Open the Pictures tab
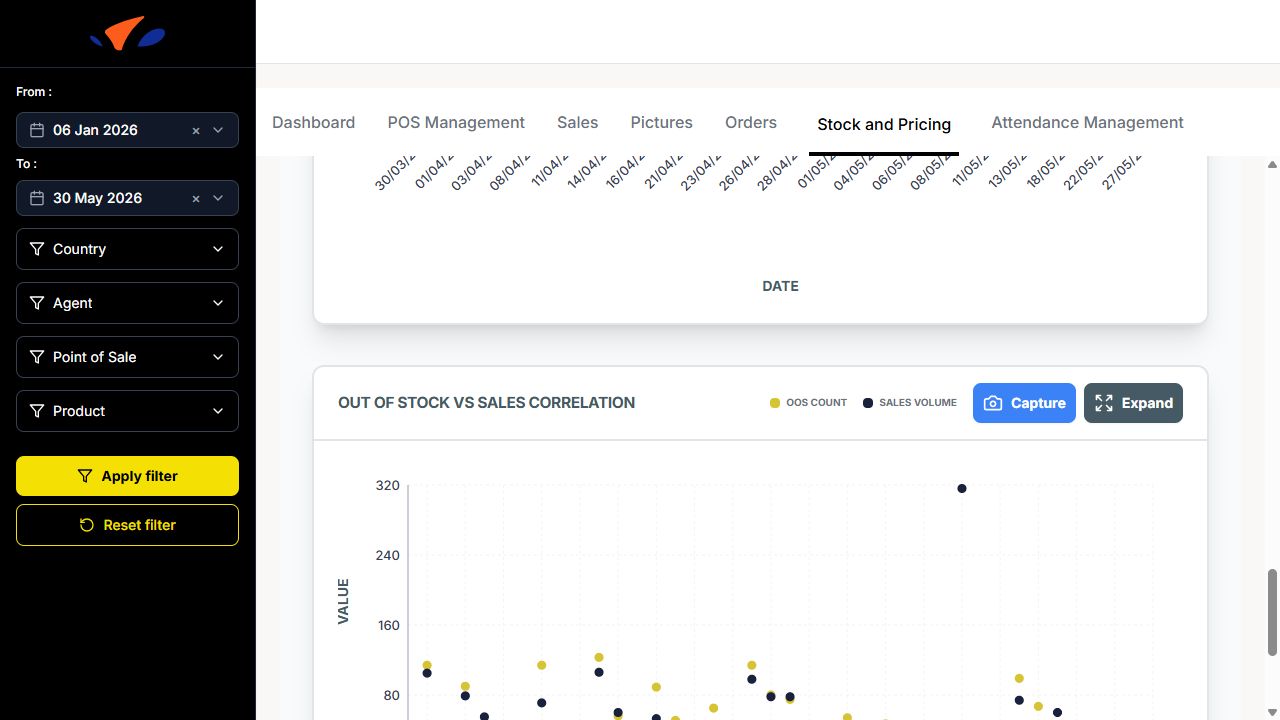Screen dimensions: 1280x720 (x=661, y=122)
